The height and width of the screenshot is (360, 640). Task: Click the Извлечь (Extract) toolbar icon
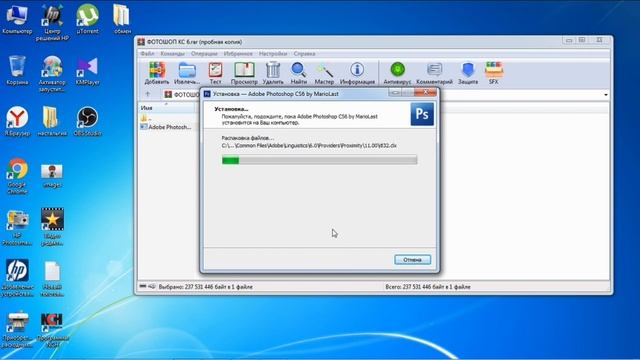(187, 73)
